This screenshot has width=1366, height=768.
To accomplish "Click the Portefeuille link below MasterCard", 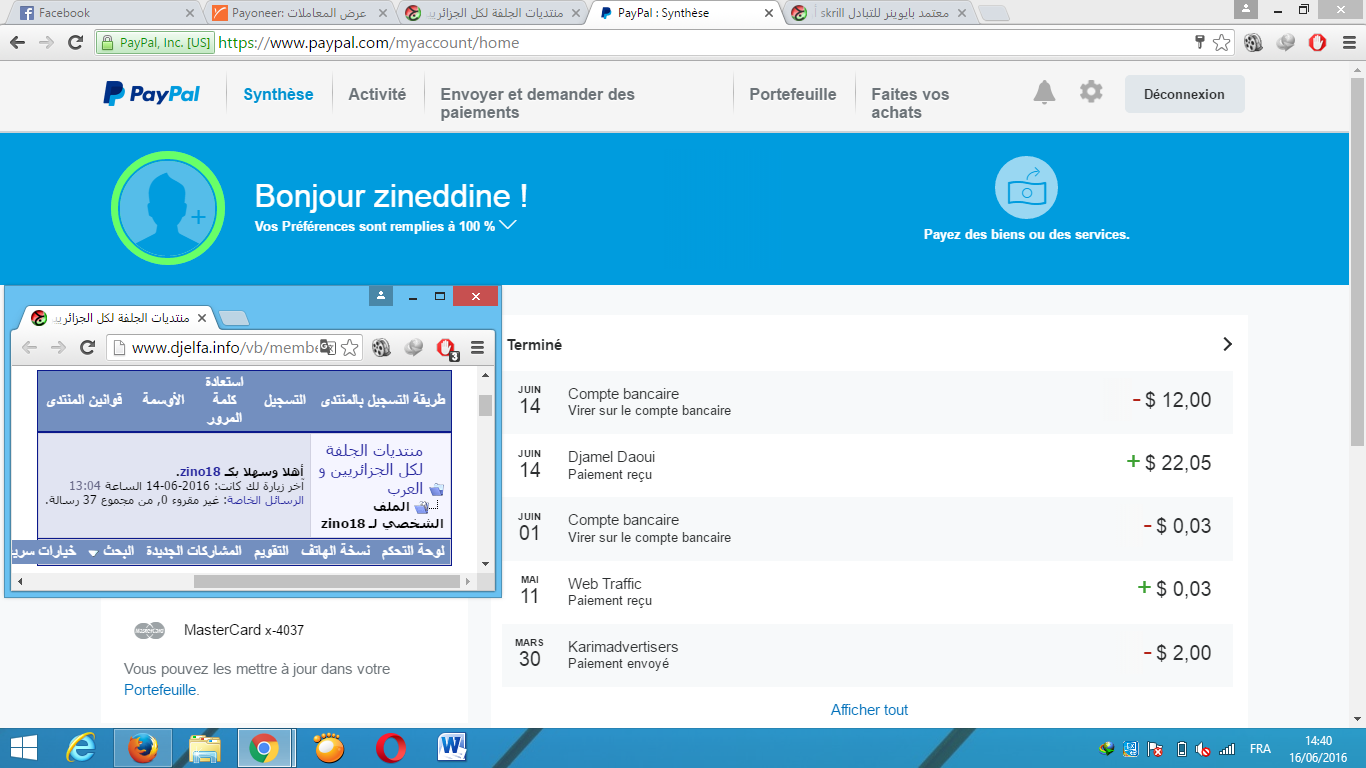I will [160, 690].
